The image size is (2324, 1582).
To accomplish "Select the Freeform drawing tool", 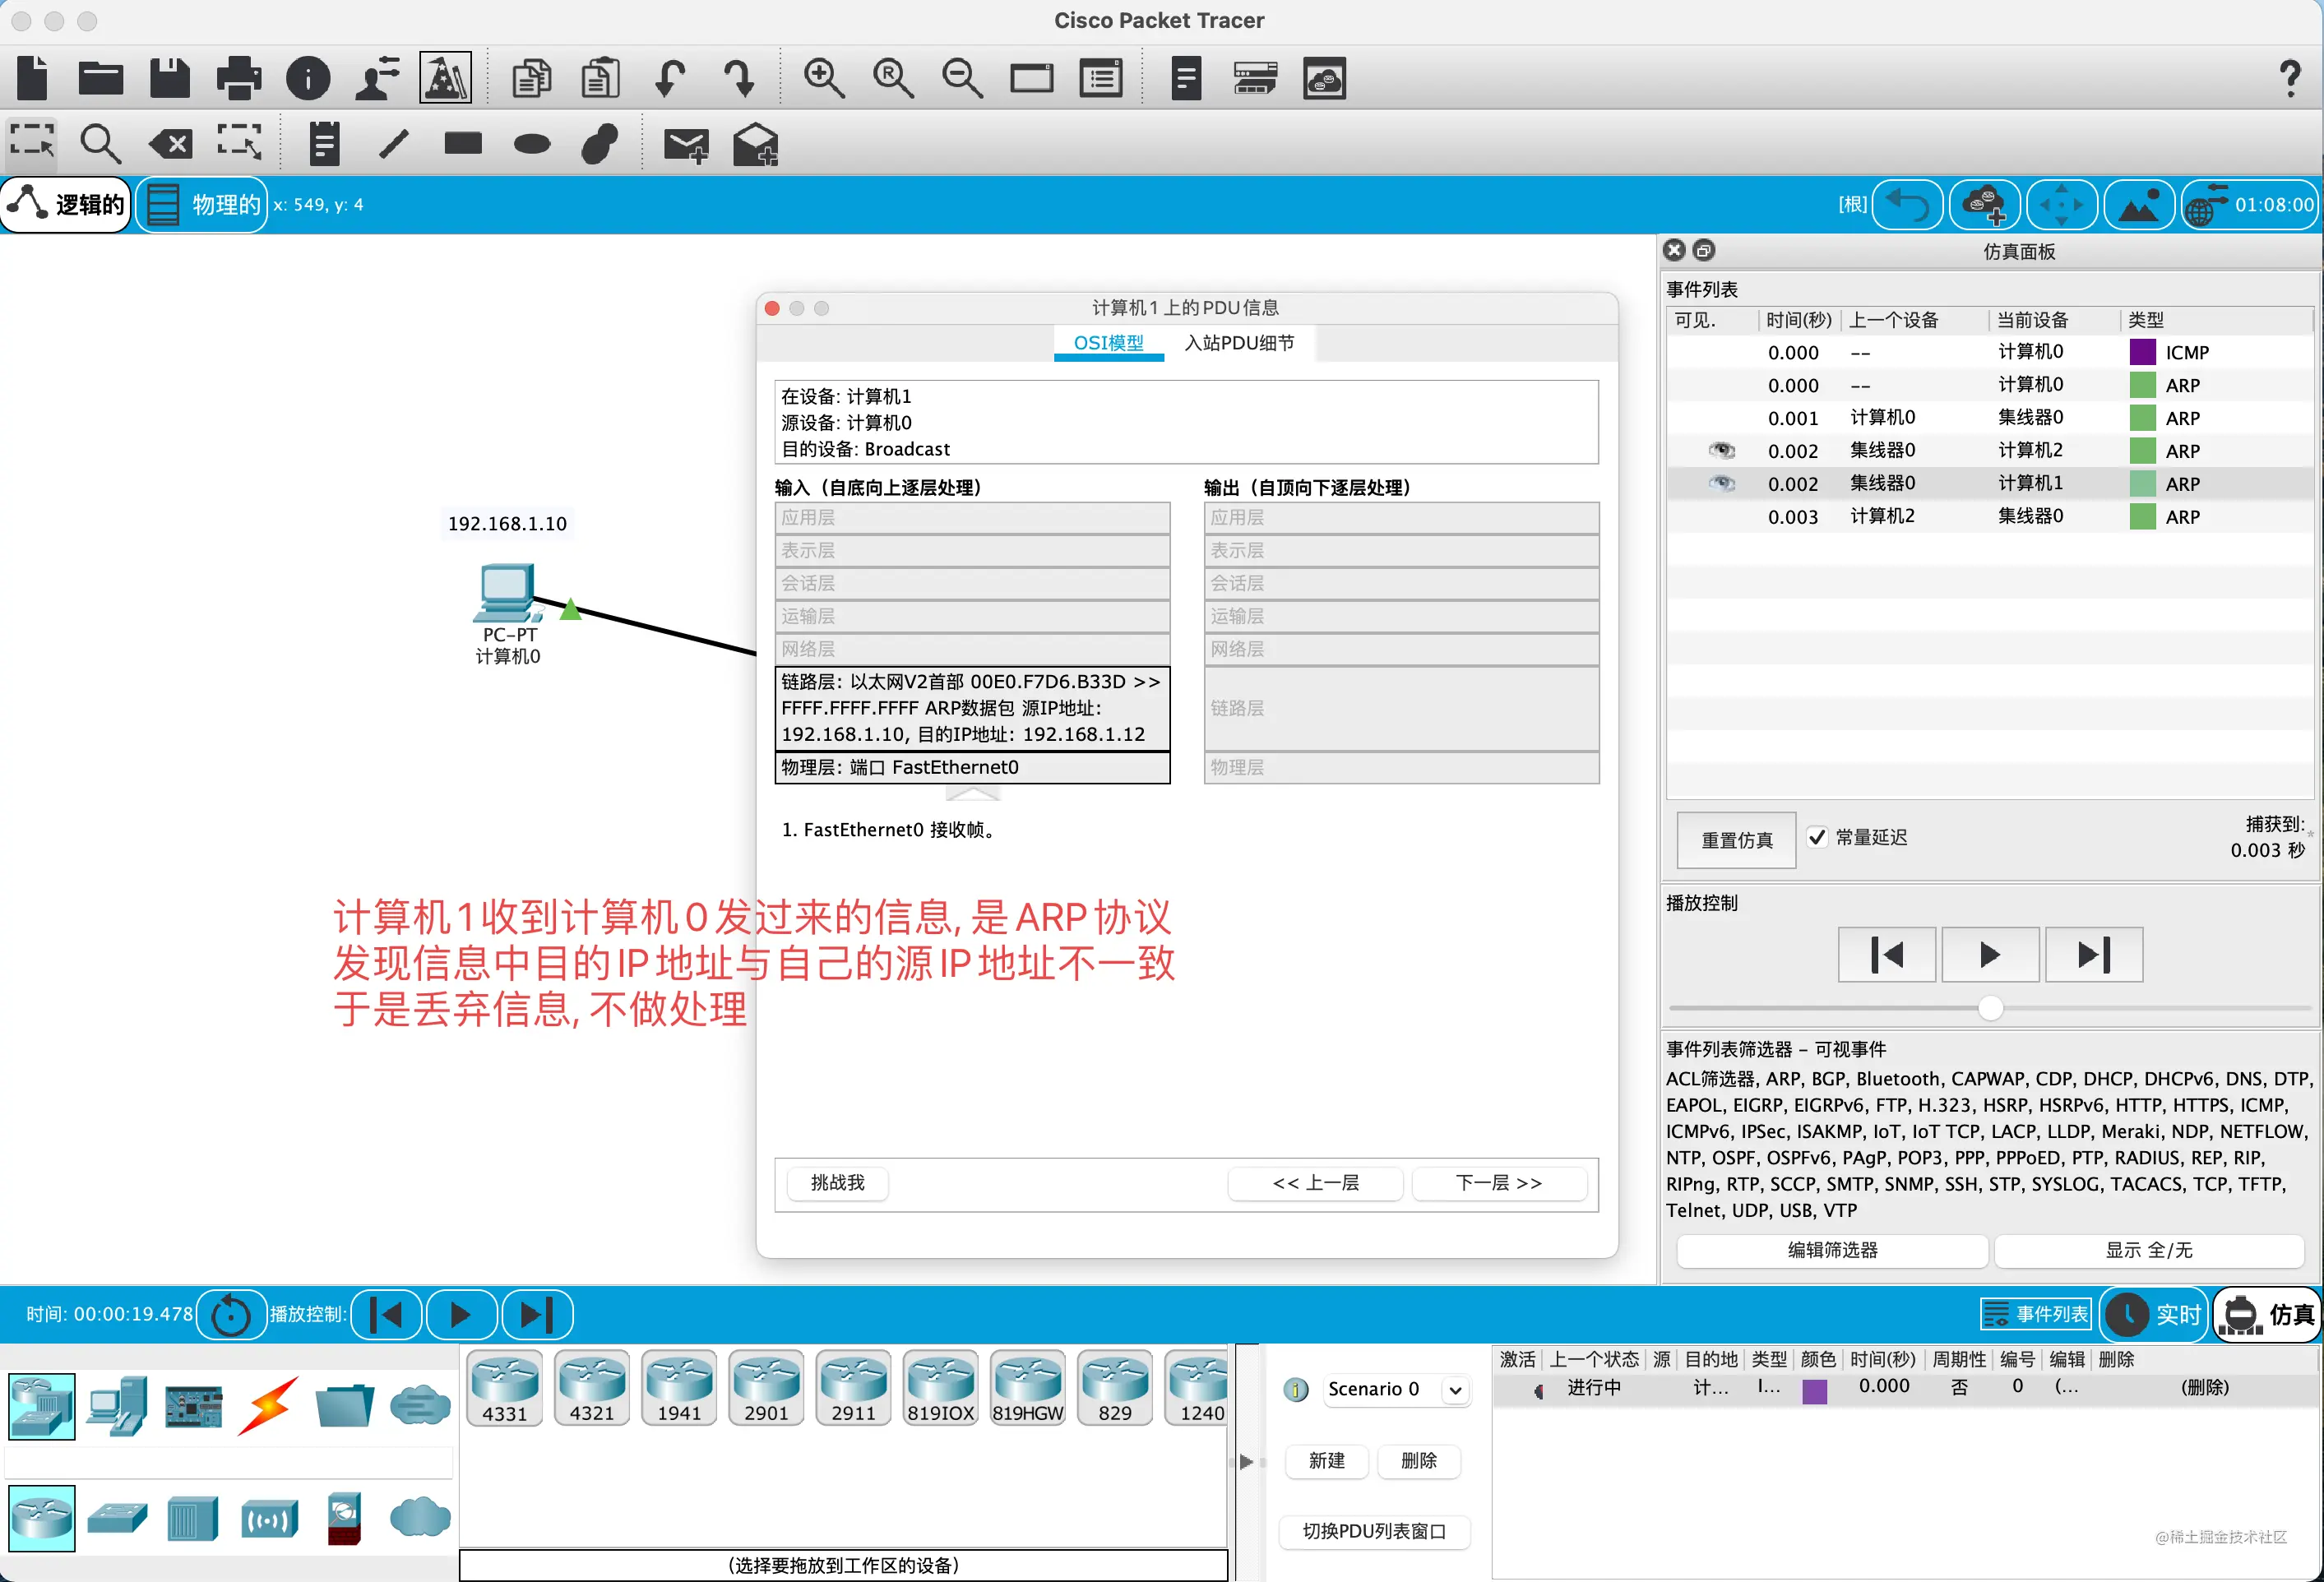I will pos(600,144).
